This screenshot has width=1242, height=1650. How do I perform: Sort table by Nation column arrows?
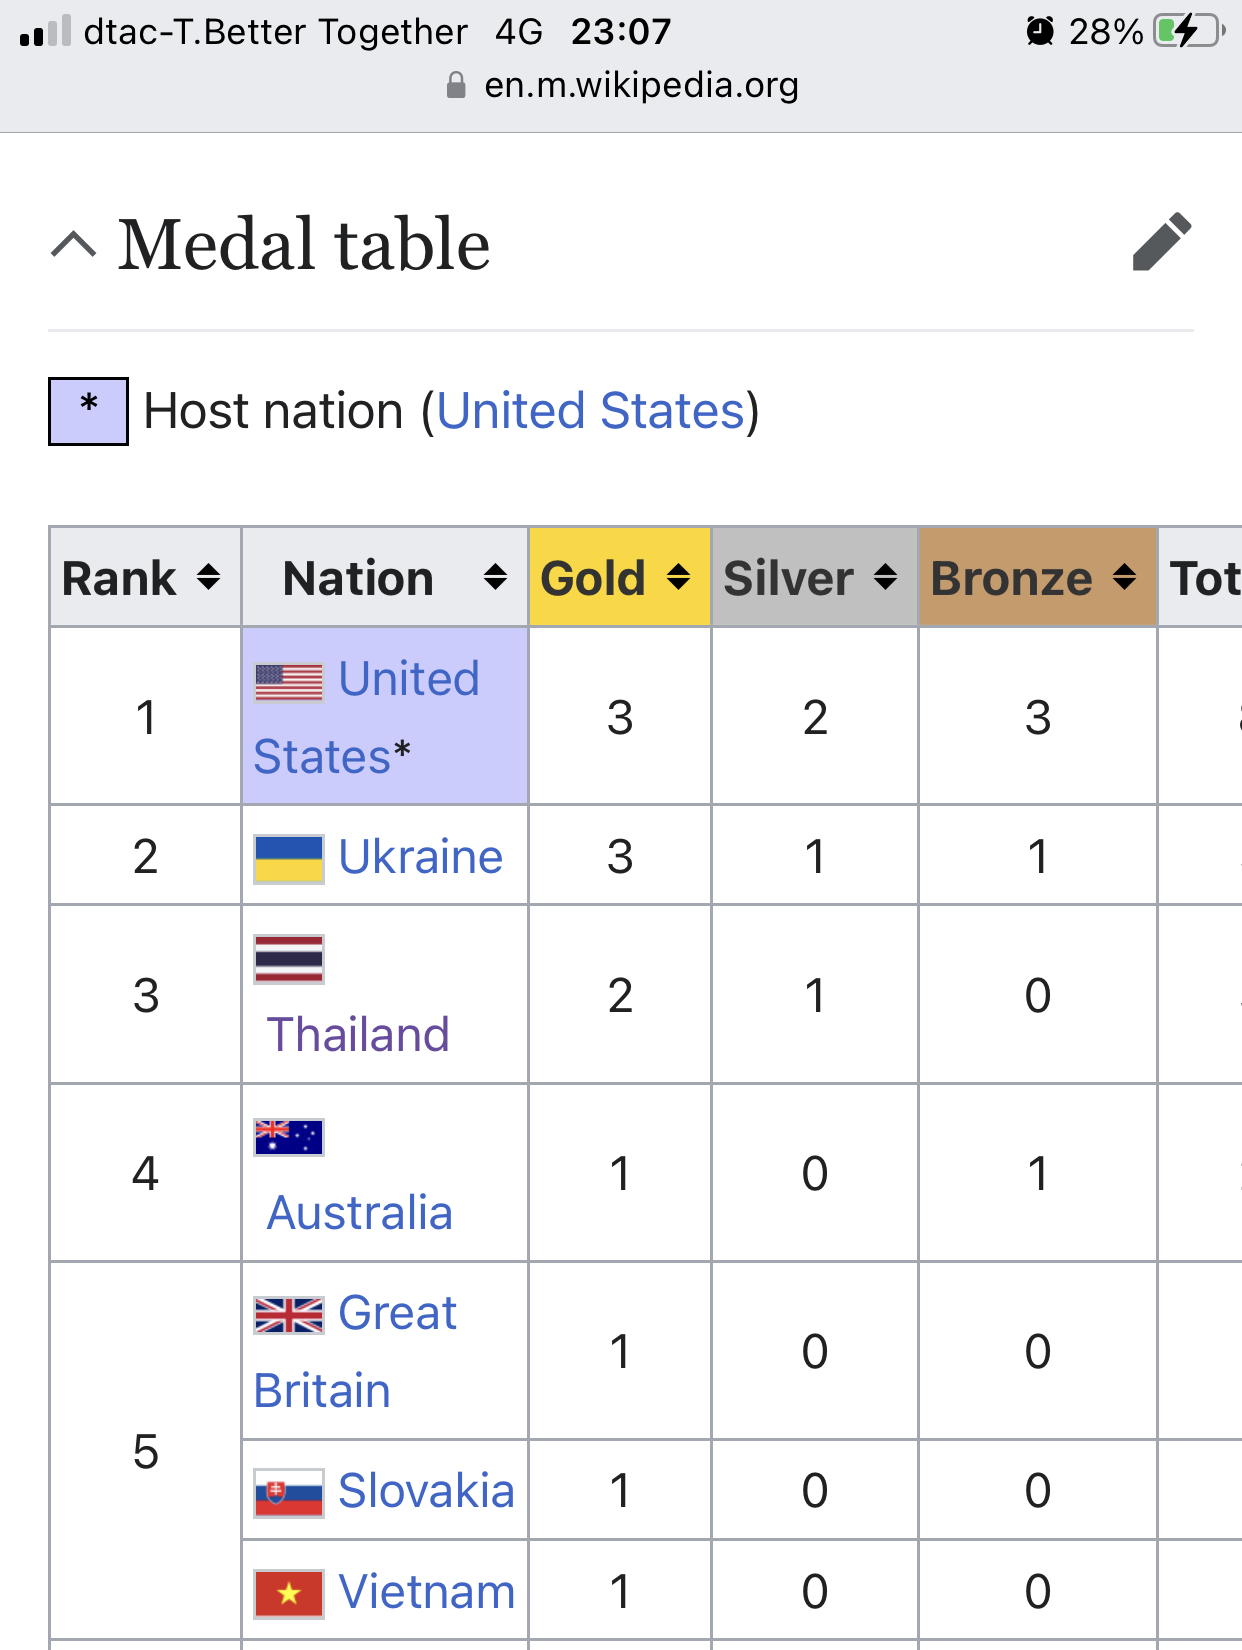[495, 577]
